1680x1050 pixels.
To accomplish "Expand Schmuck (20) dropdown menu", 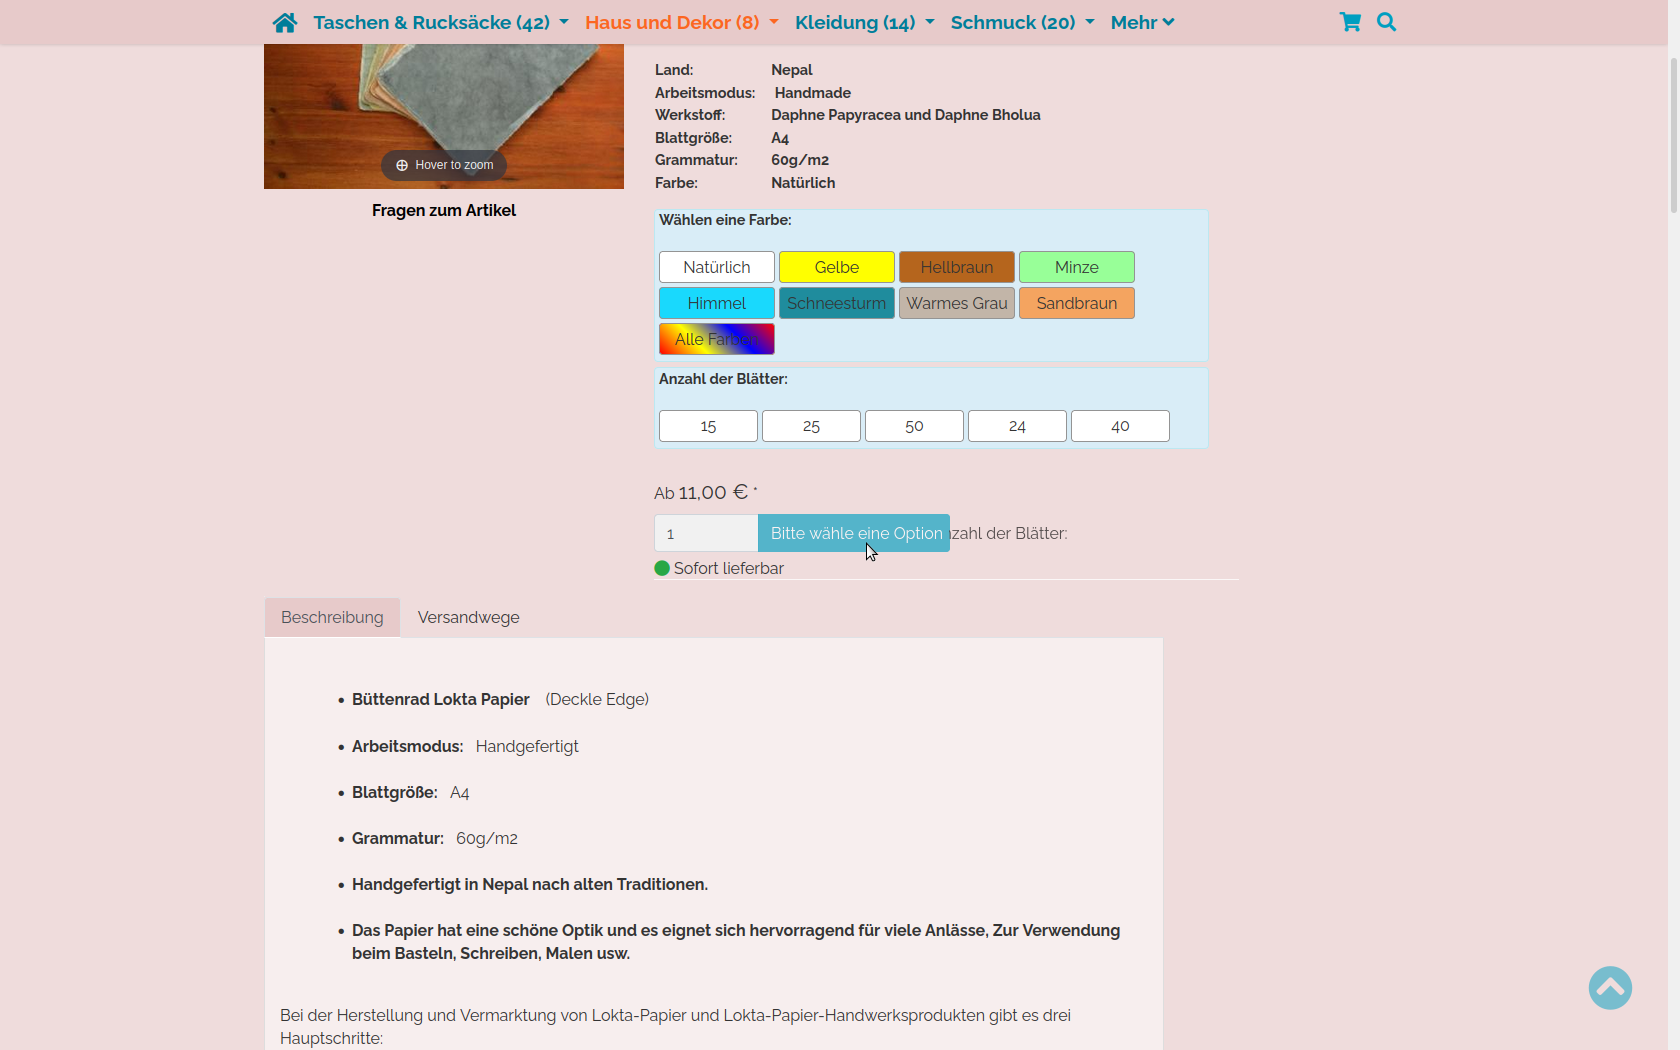I will (1023, 22).
